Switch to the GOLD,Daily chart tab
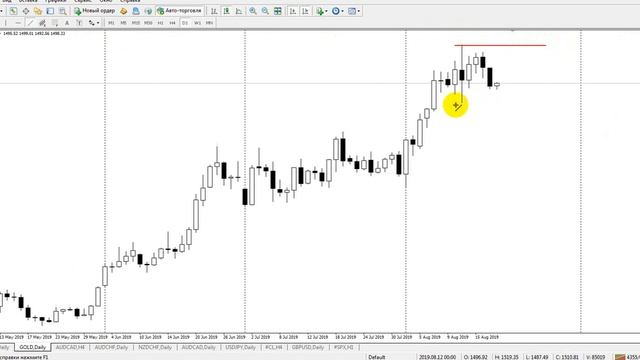The image size is (640, 360). click(32, 347)
